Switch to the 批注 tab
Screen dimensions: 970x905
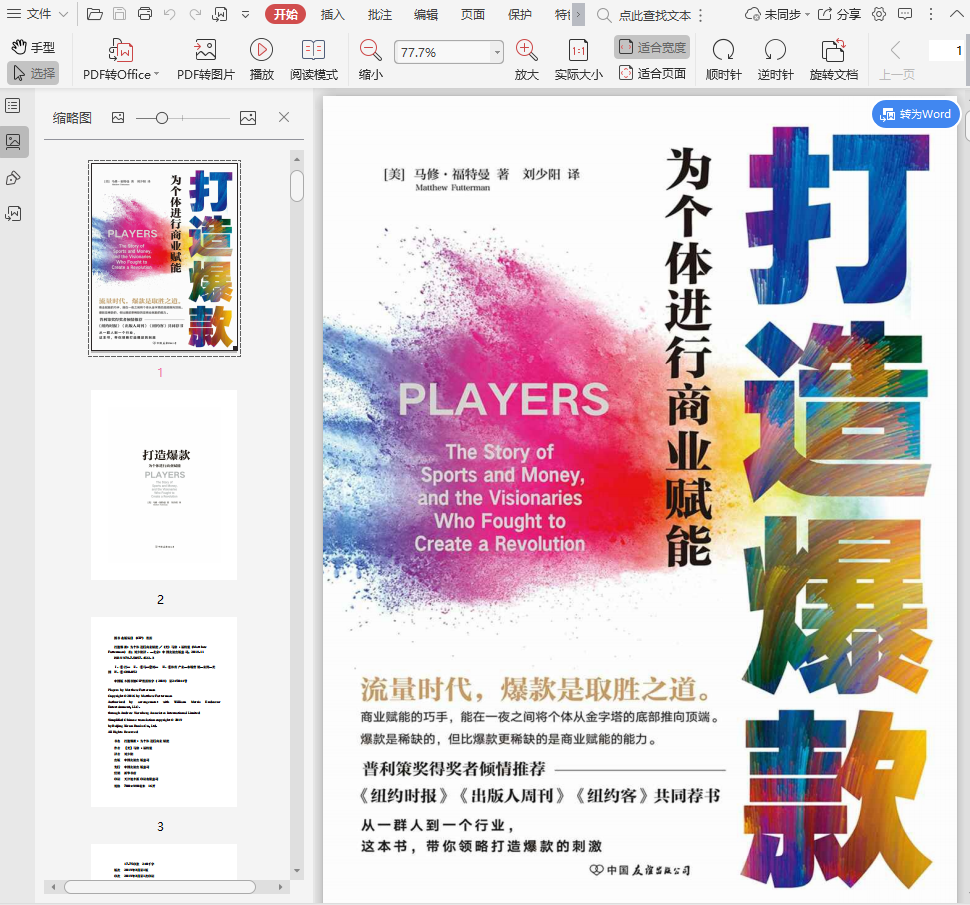(x=380, y=14)
